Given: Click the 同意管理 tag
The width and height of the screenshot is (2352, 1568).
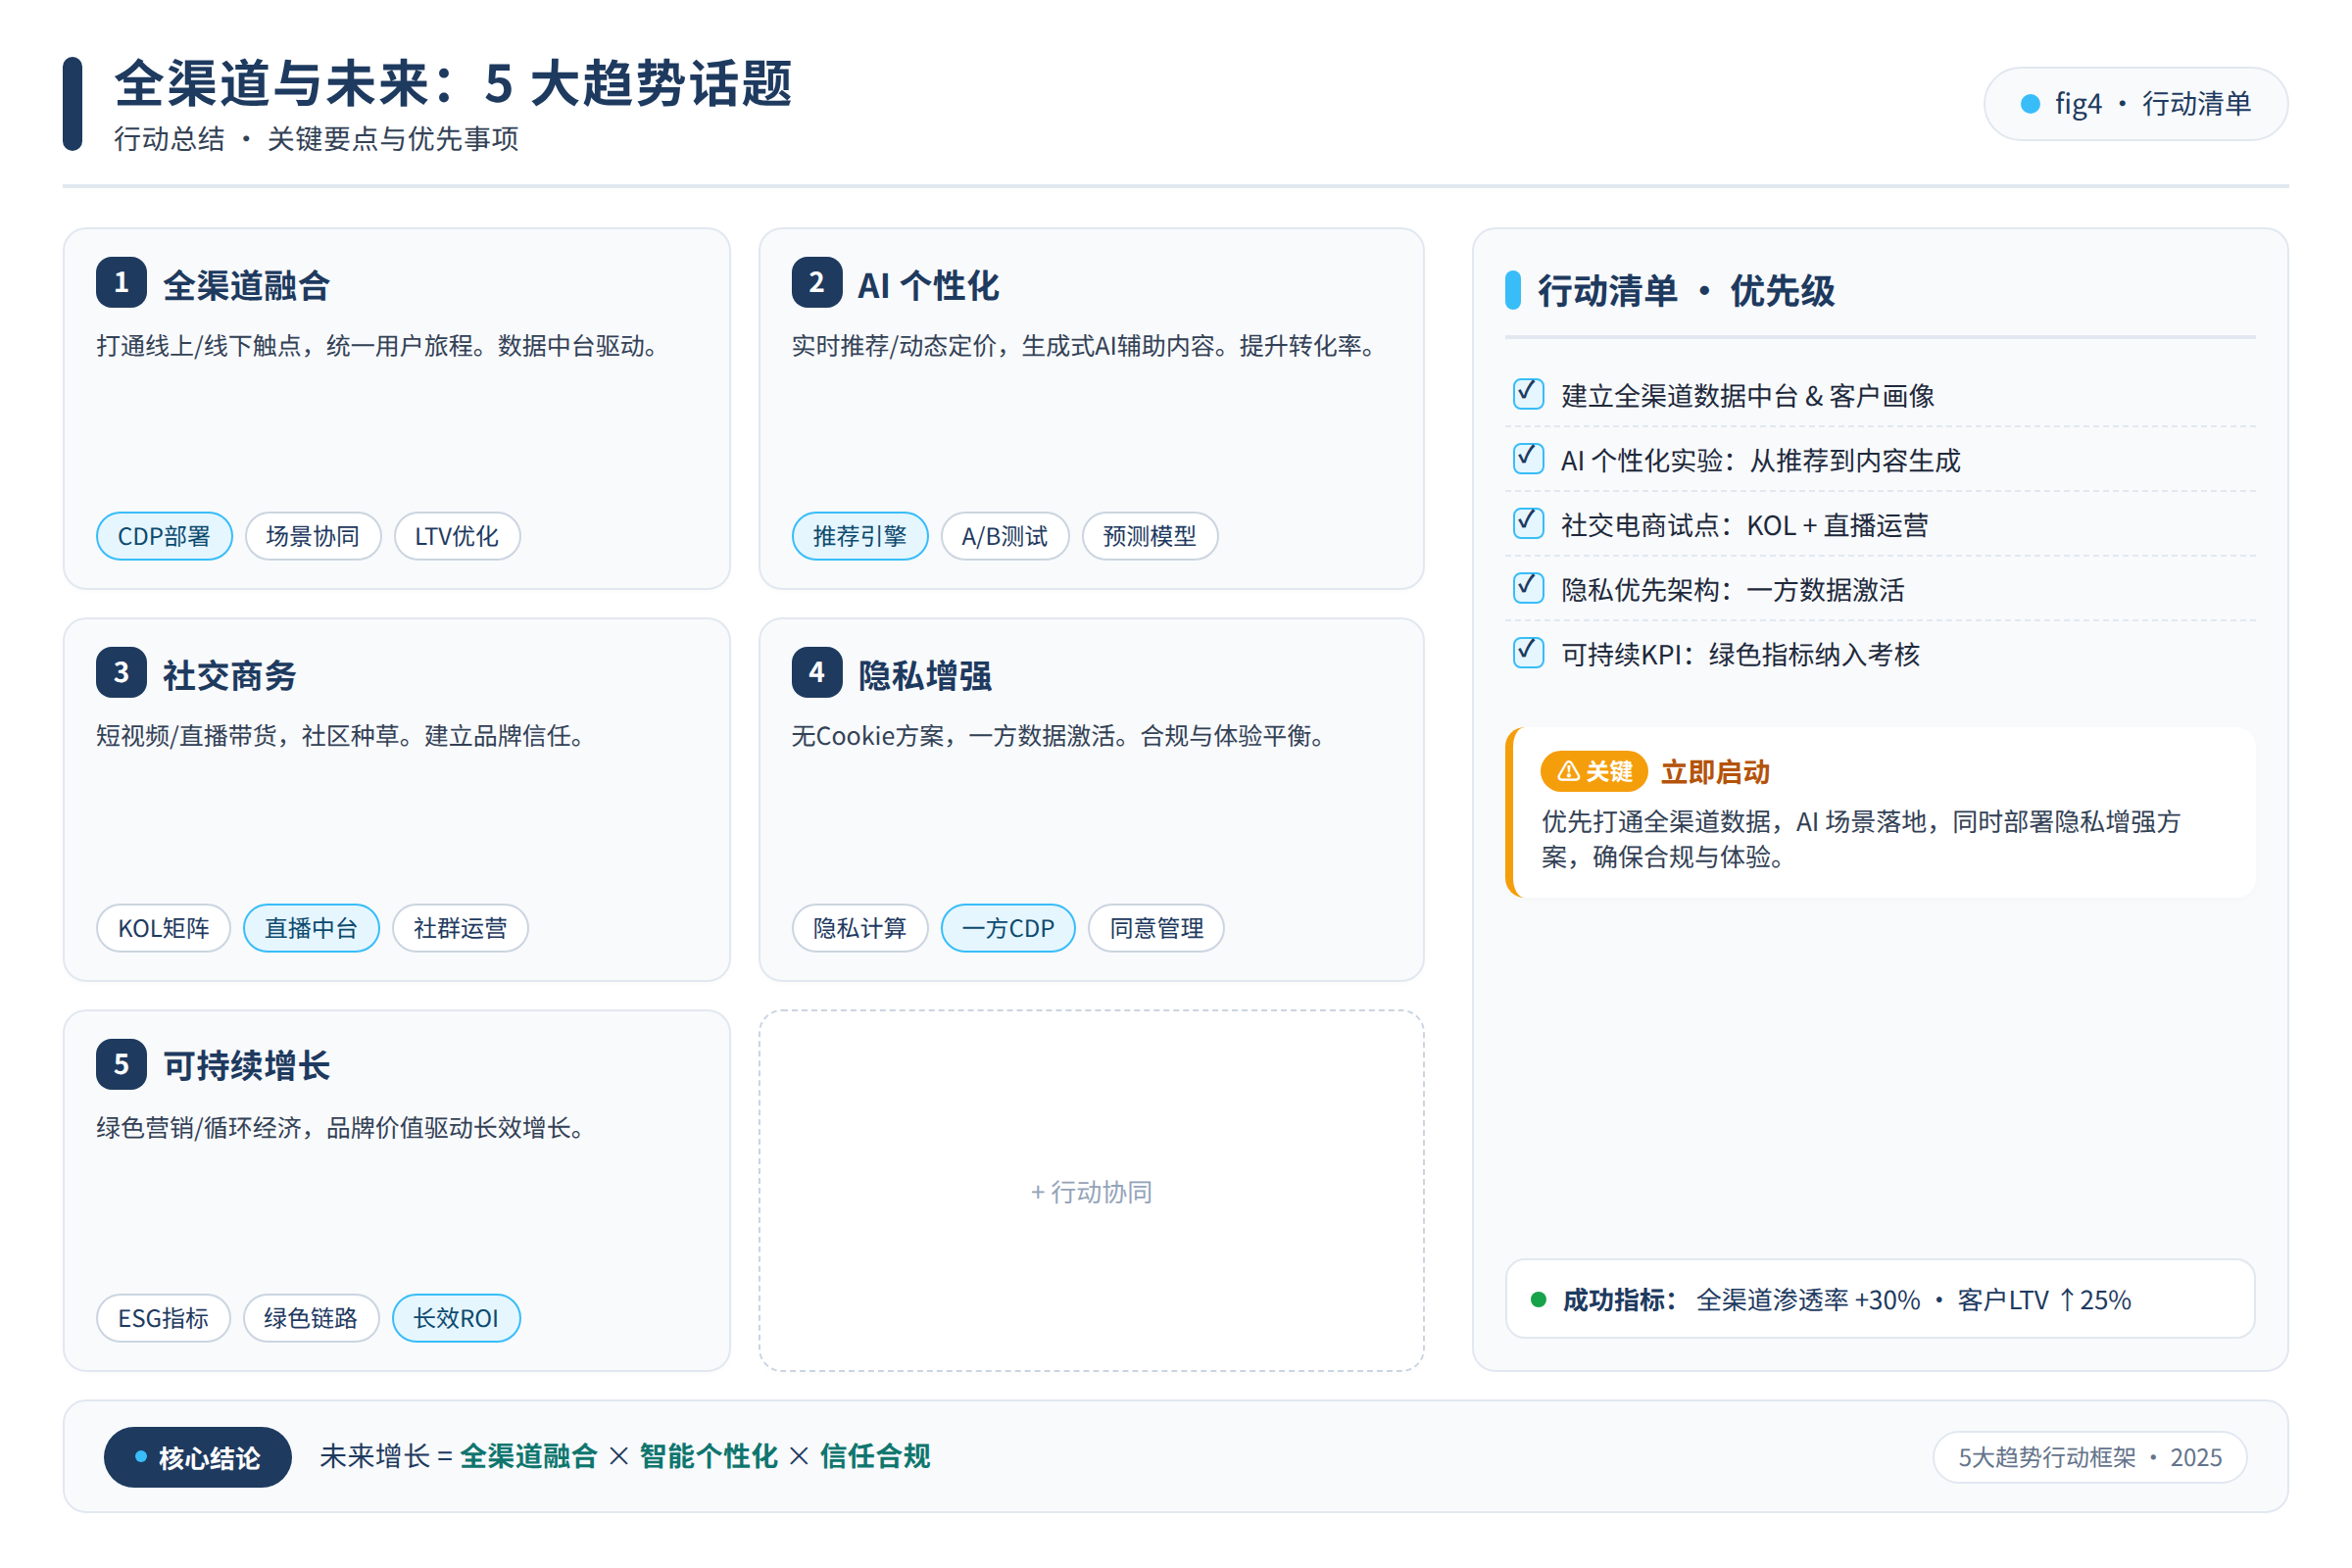Looking at the screenshot, I should (1156, 928).
